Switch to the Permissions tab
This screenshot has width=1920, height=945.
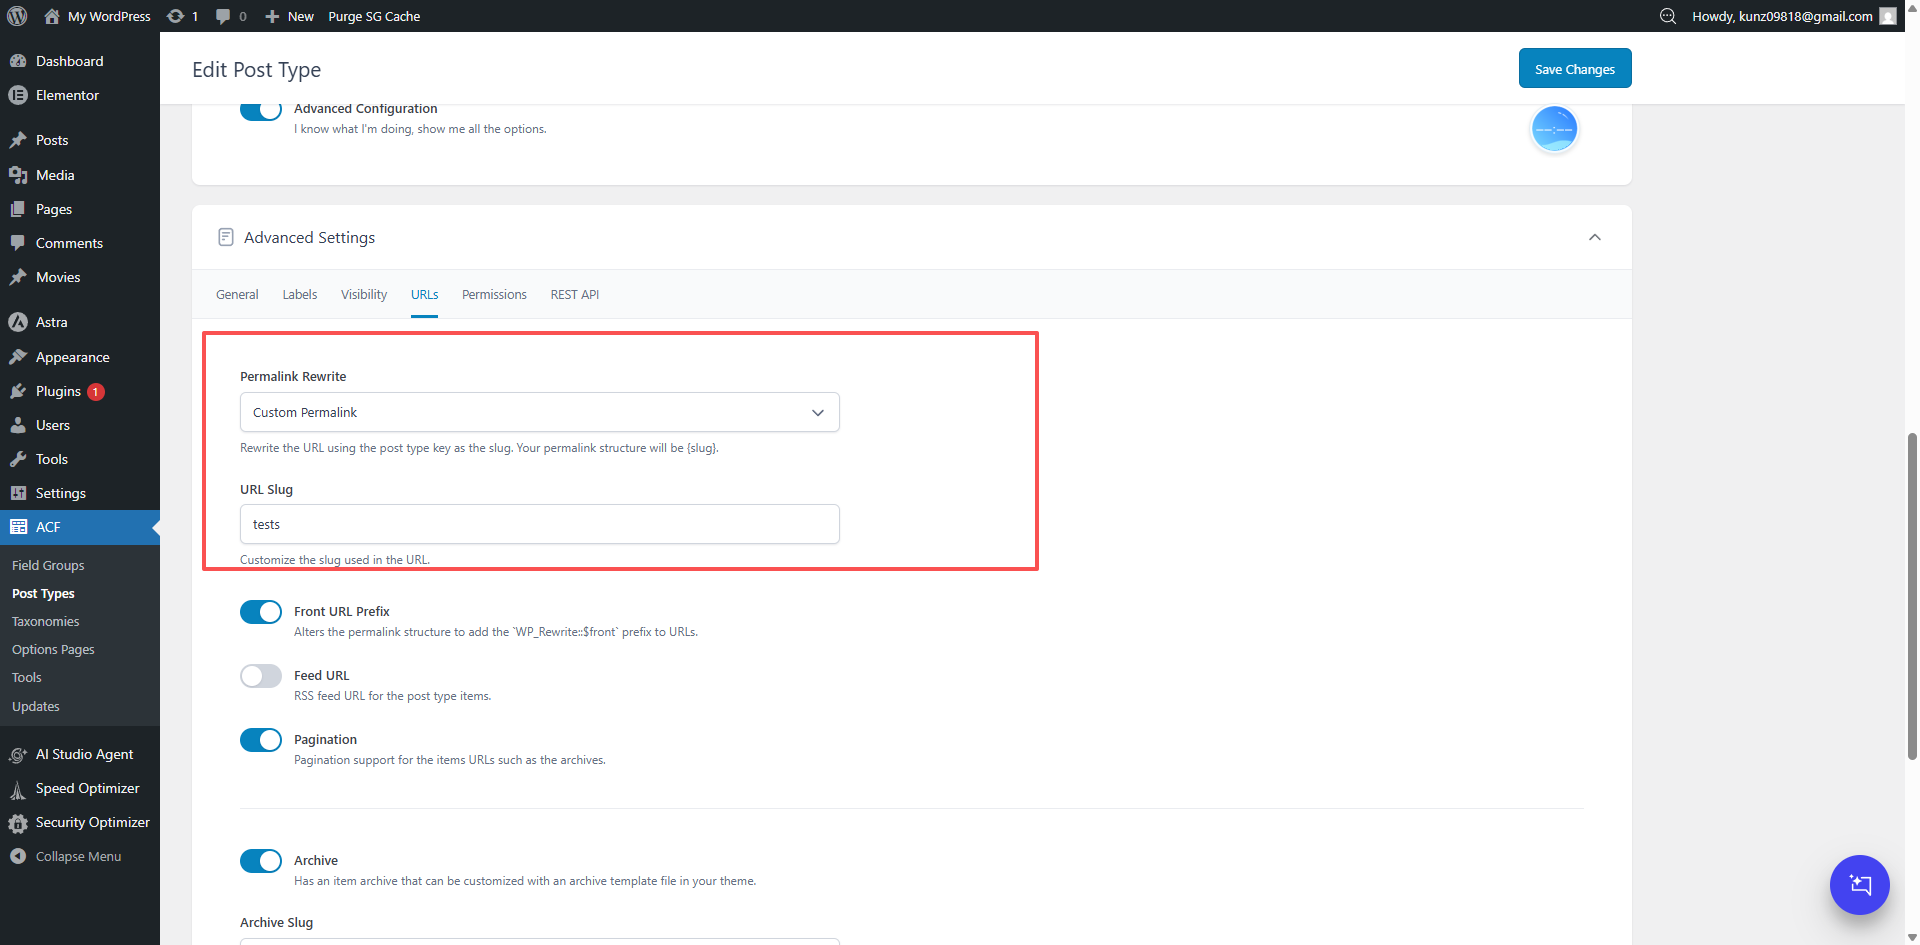click(494, 294)
